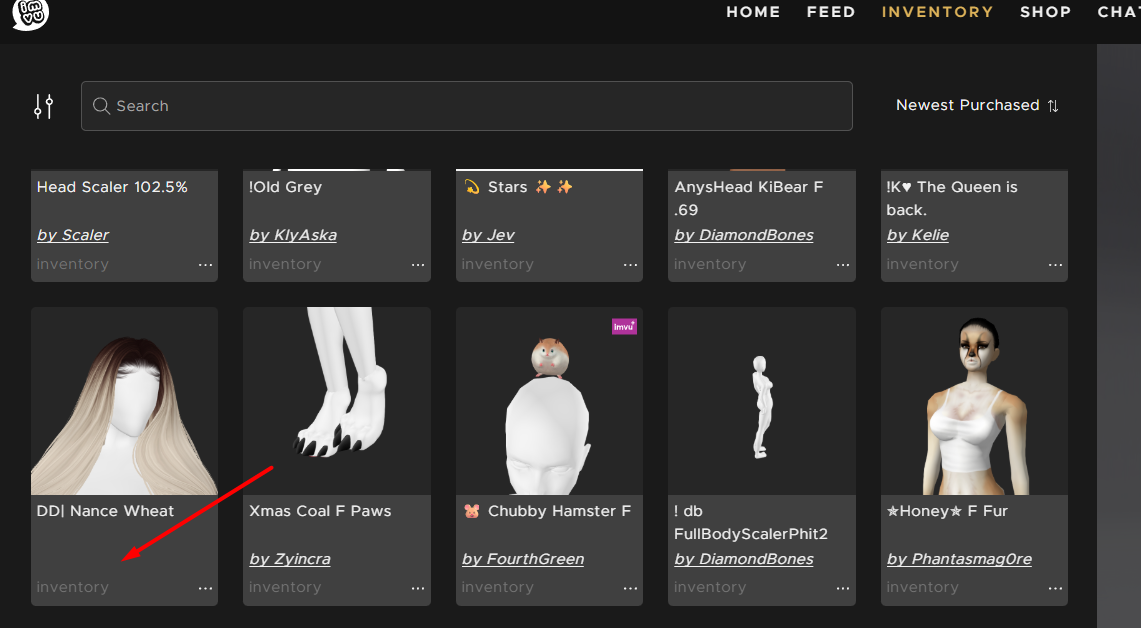Viewport: 1141px width, 628px height.
Task: Click the DD| Nance Wheat title
Action: [106, 511]
